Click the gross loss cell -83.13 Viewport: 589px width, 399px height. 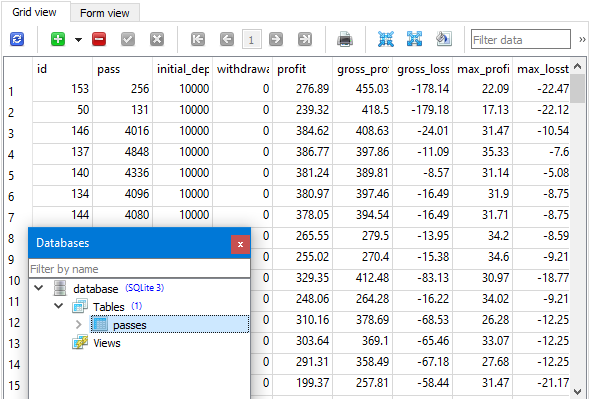[423, 278]
